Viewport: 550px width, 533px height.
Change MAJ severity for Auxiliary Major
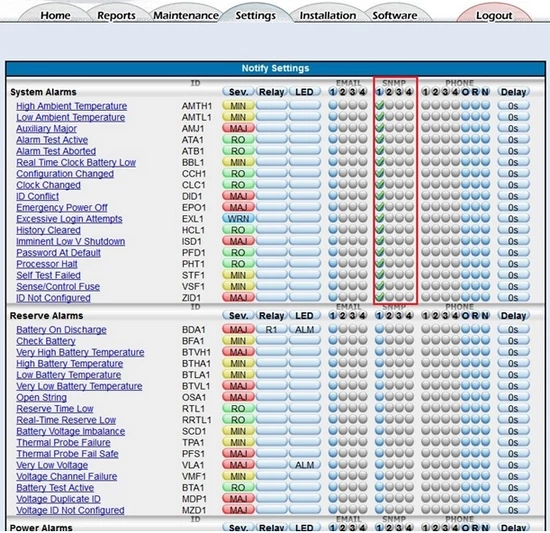[238, 128]
